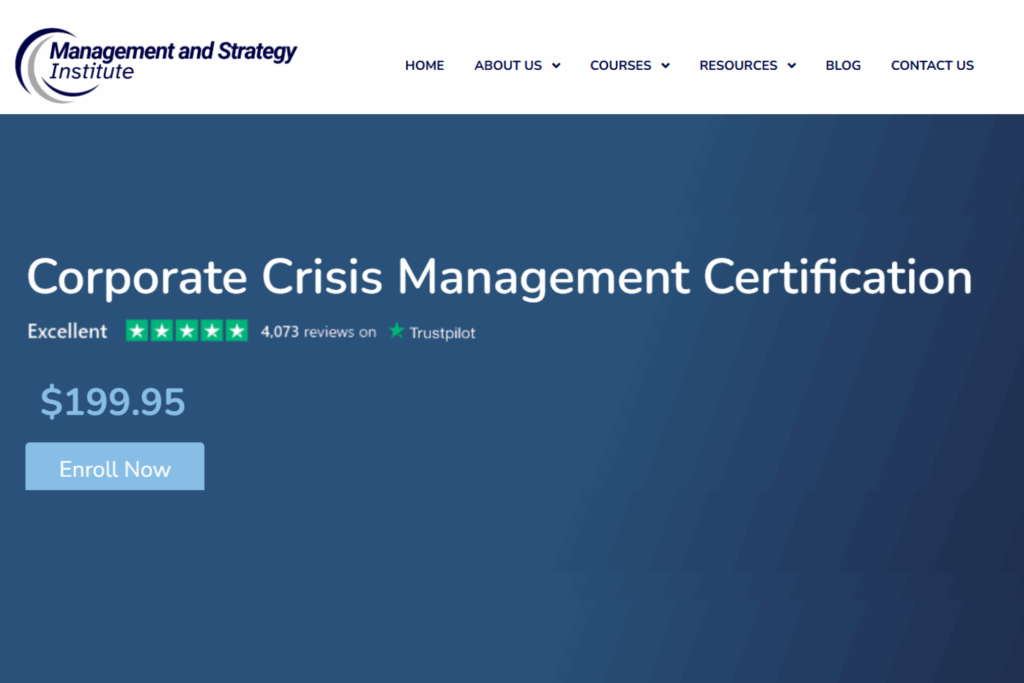Open the 4,073 reviews link
Viewport: 1024px width, 683px height.
[x=319, y=332]
